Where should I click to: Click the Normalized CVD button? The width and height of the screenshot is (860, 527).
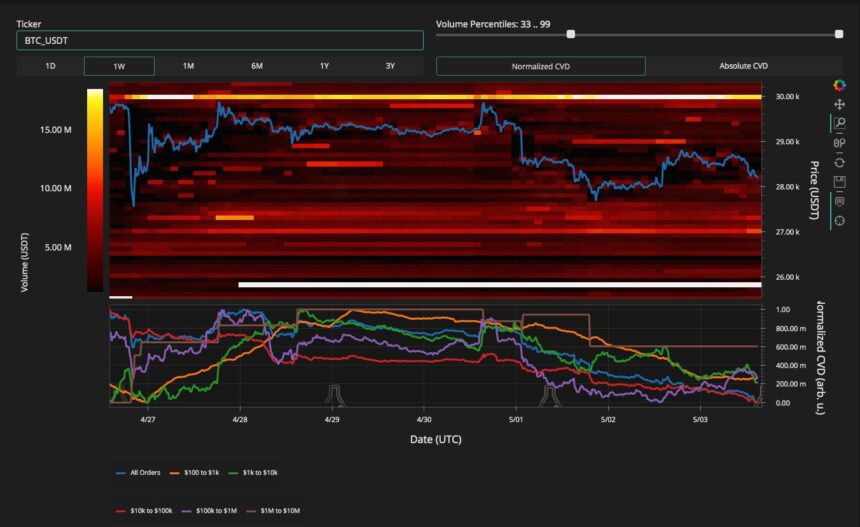(x=540, y=66)
